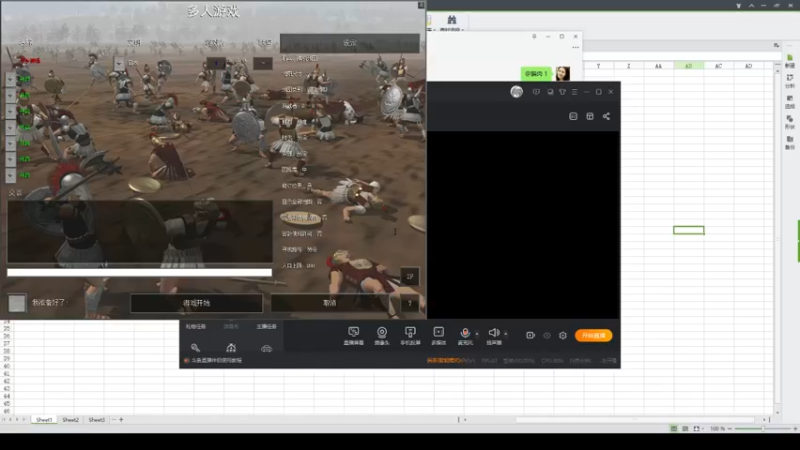Open the phone screen-cast source icon
This screenshot has height=450, width=800.
coord(410,336)
